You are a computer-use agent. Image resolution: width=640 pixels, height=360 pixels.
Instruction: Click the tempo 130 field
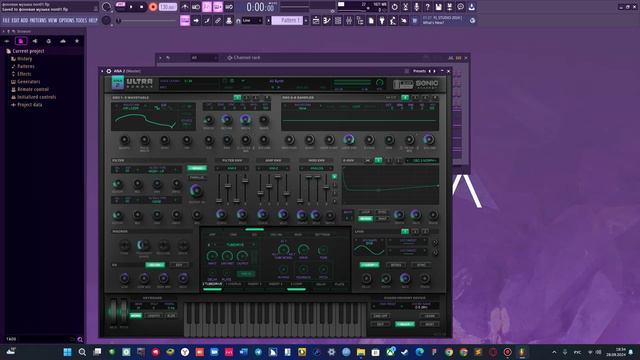point(168,7)
